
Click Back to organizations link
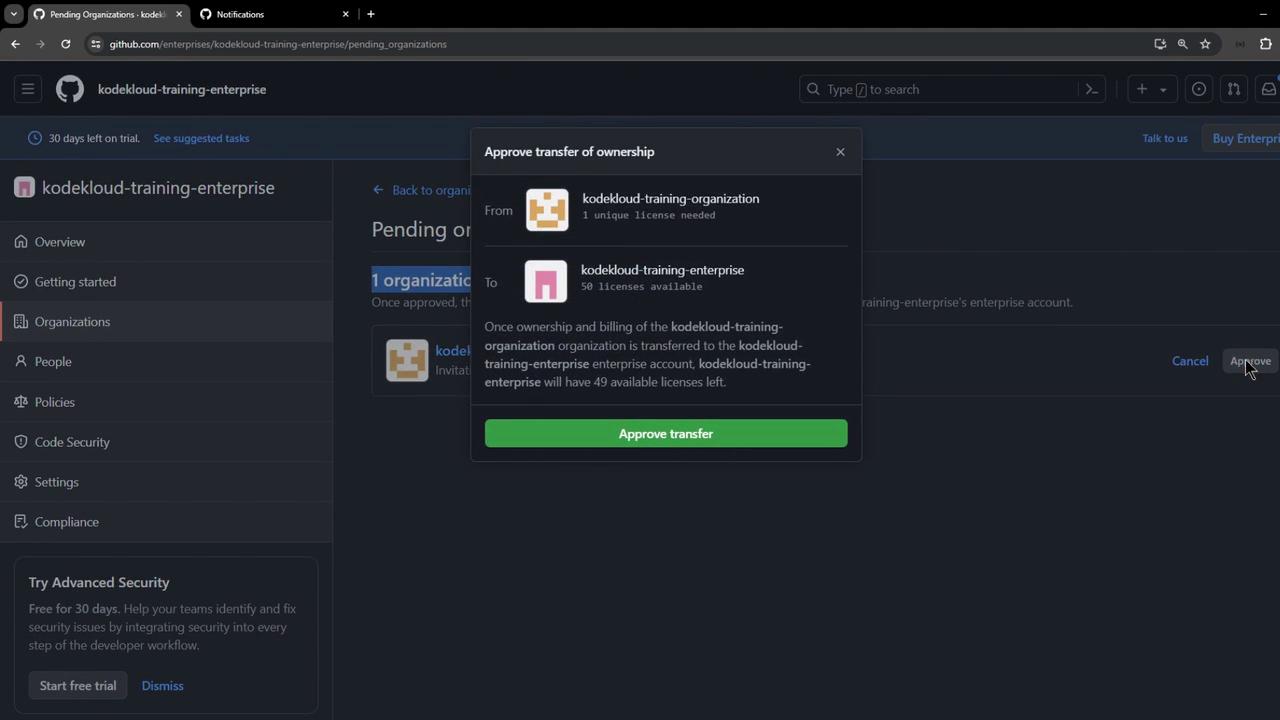pos(421,190)
